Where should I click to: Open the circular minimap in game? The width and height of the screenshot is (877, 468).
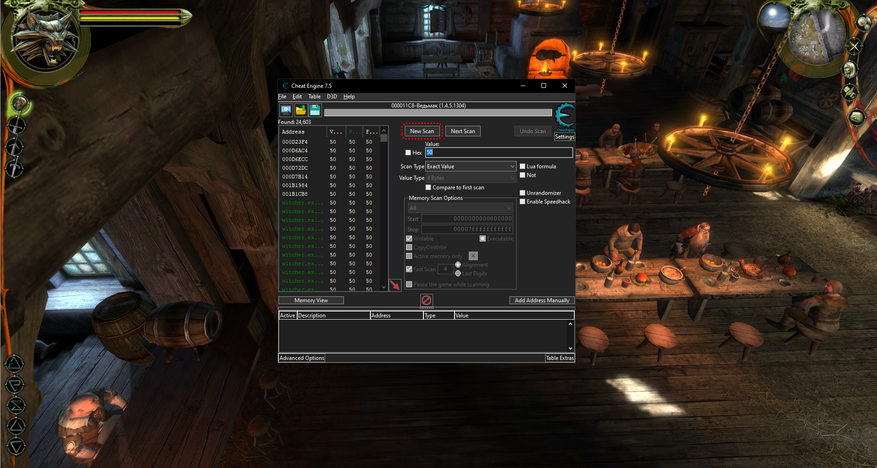[x=816, y=35]
